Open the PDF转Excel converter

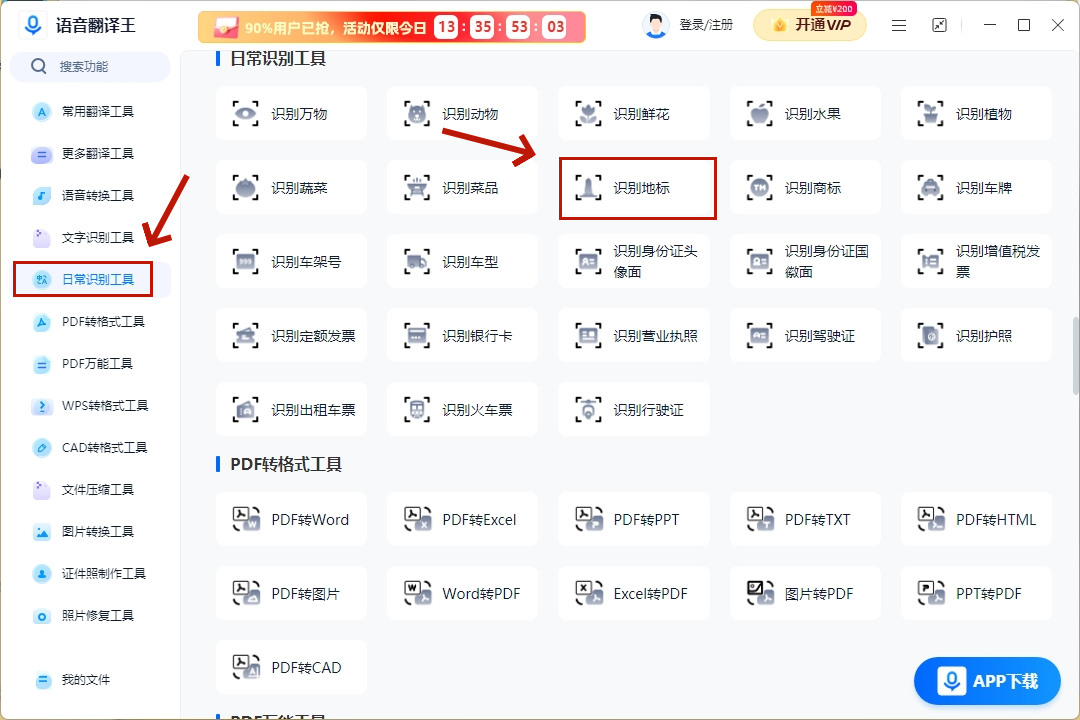click(x=462, y=520)
